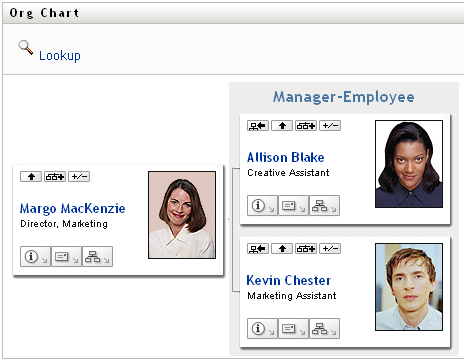Choose org chart relationship on Margo MacKenzie's card

click(x=55, y=177)
